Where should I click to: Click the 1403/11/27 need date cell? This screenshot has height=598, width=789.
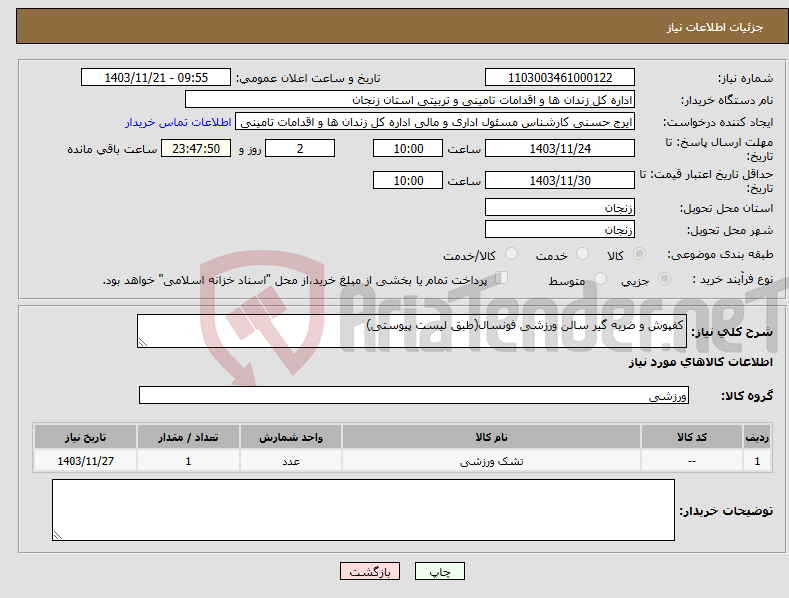point(86,461)
